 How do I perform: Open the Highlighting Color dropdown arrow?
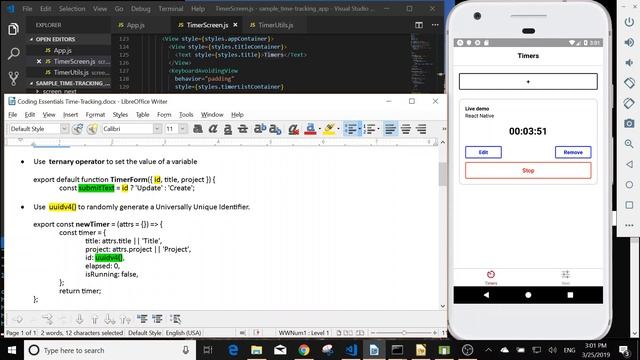(x=338, y=129)
